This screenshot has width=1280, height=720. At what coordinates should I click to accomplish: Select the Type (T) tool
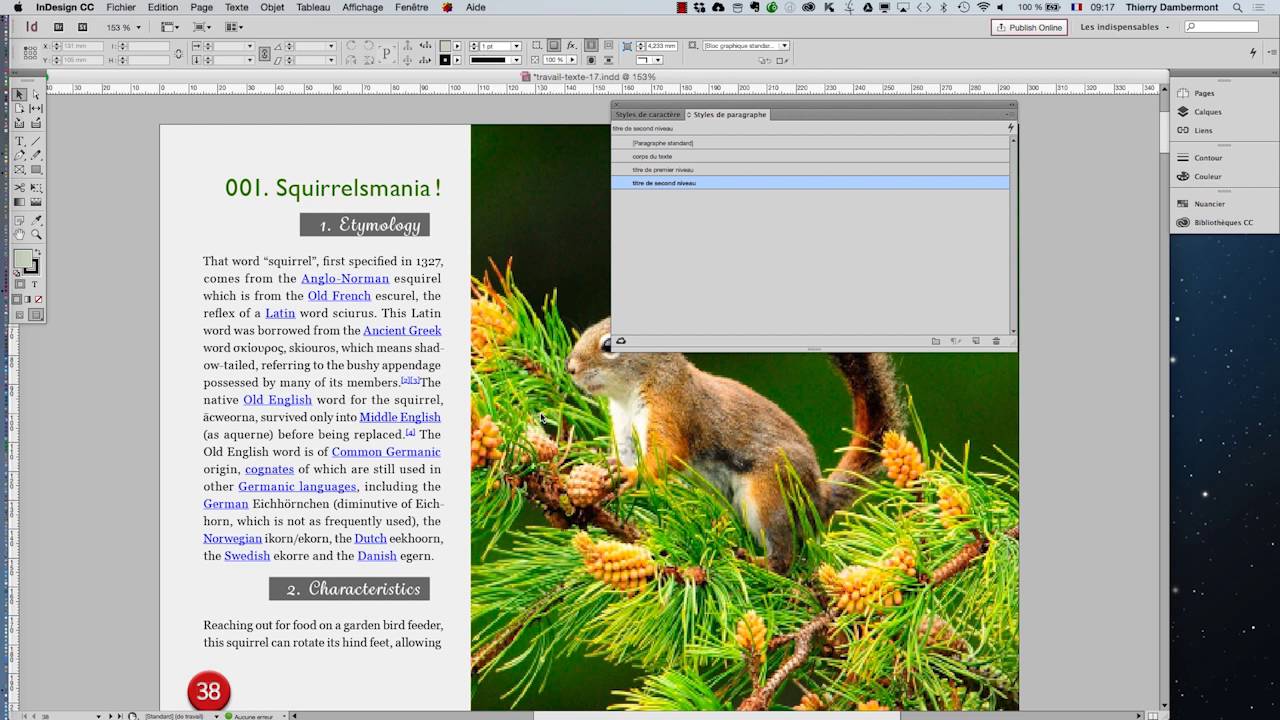coord(19,141)
